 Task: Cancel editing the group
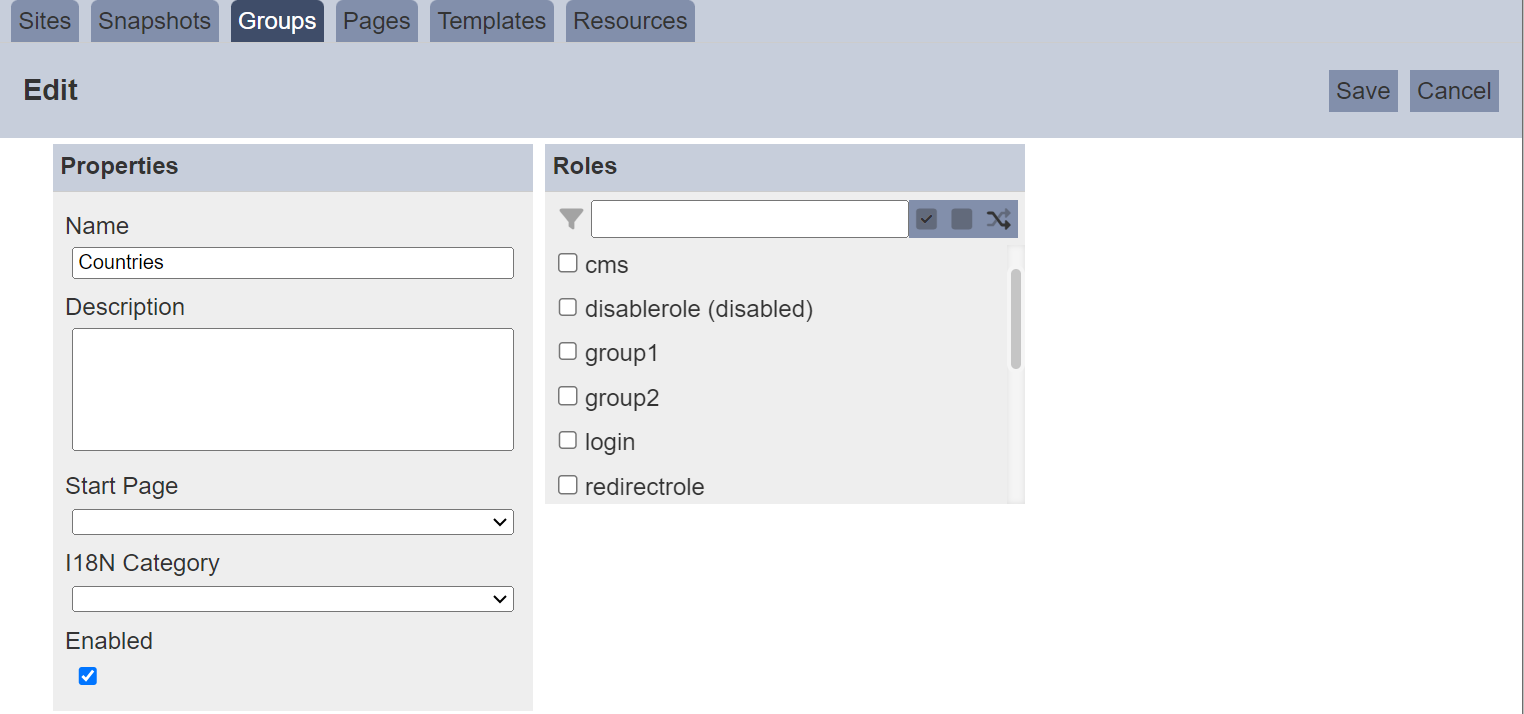[1454, 91]
